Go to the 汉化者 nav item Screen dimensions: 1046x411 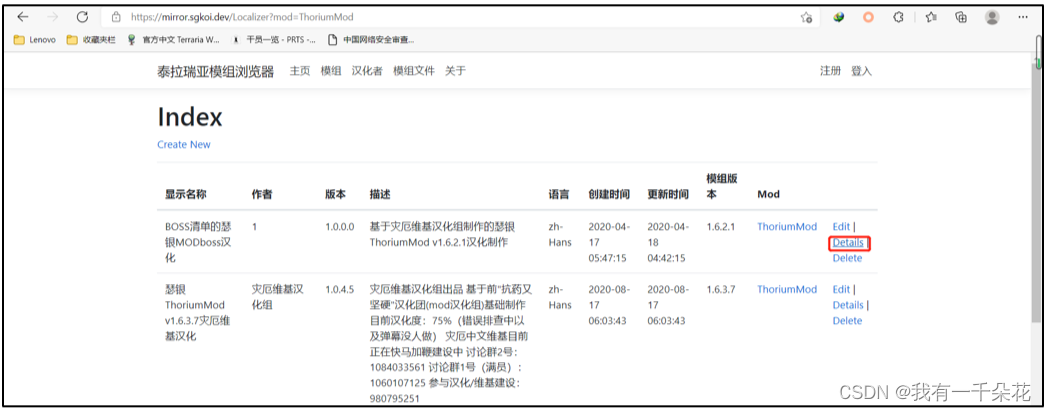pos(367,71)
